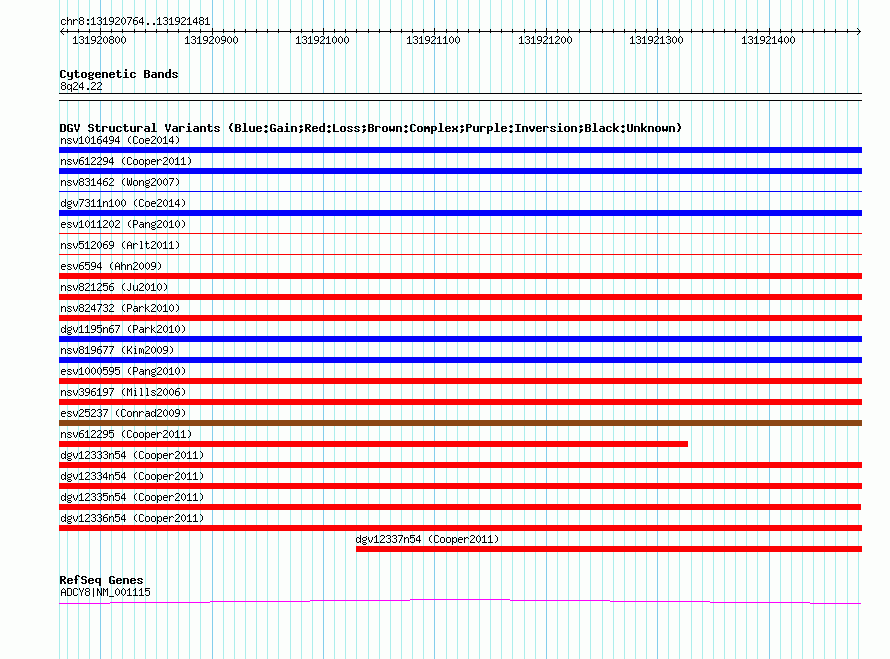This screenshot has height=659, width=890.
Task: Click ruler position 131920900
Action: 211,40
